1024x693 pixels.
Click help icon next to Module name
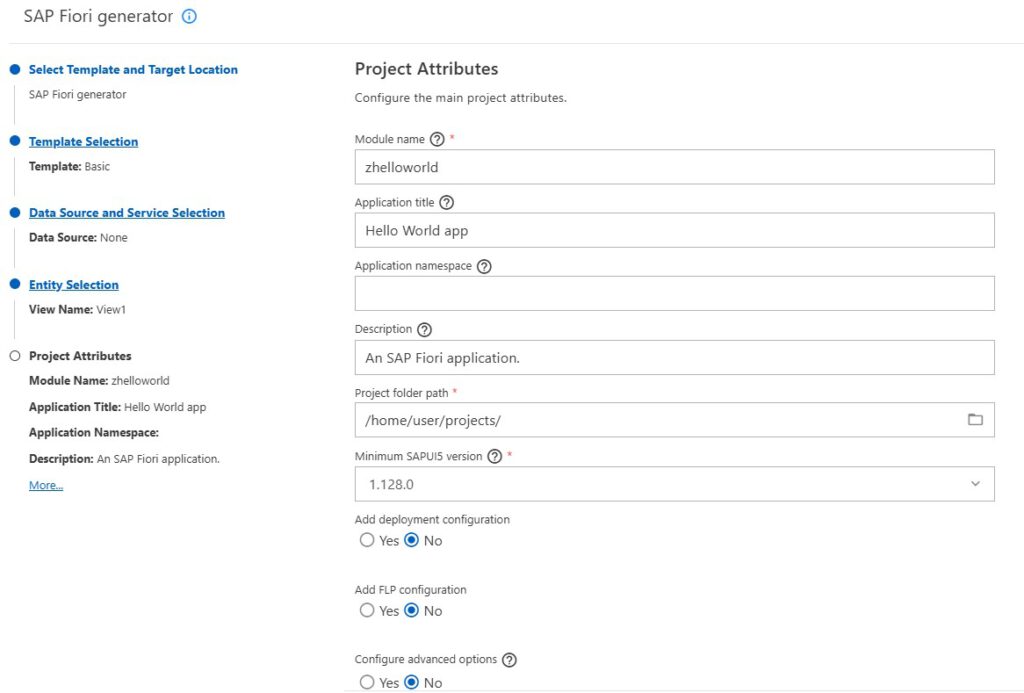[x=437, y=139]
